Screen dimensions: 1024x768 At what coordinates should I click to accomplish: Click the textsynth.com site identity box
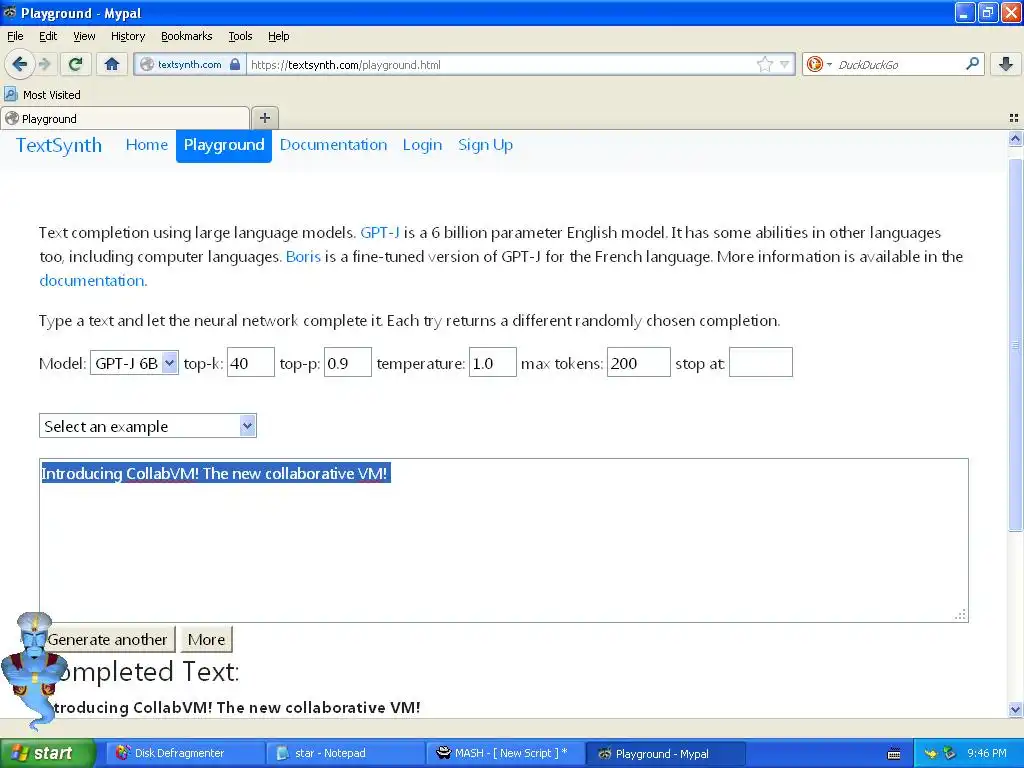(x=189, y=64)
